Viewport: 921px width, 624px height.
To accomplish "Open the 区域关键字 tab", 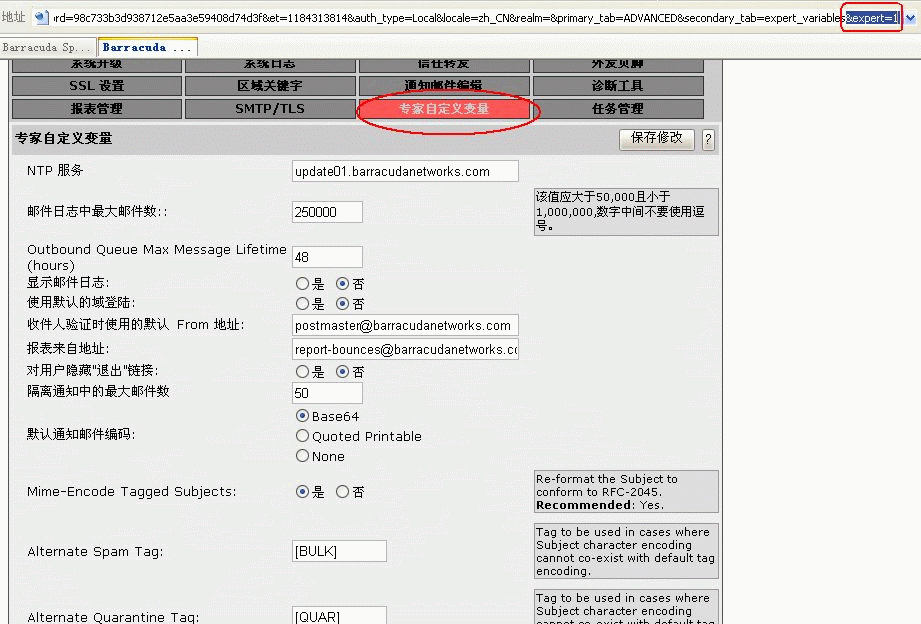I will (x=270, y=87).
